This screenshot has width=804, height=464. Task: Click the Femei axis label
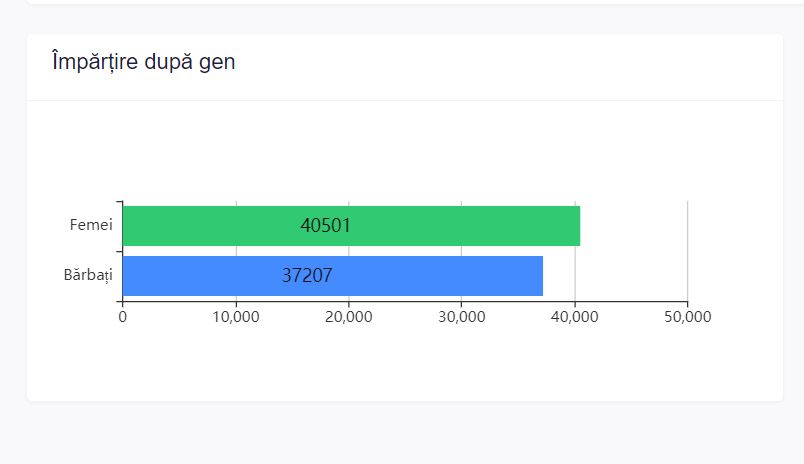90,225
